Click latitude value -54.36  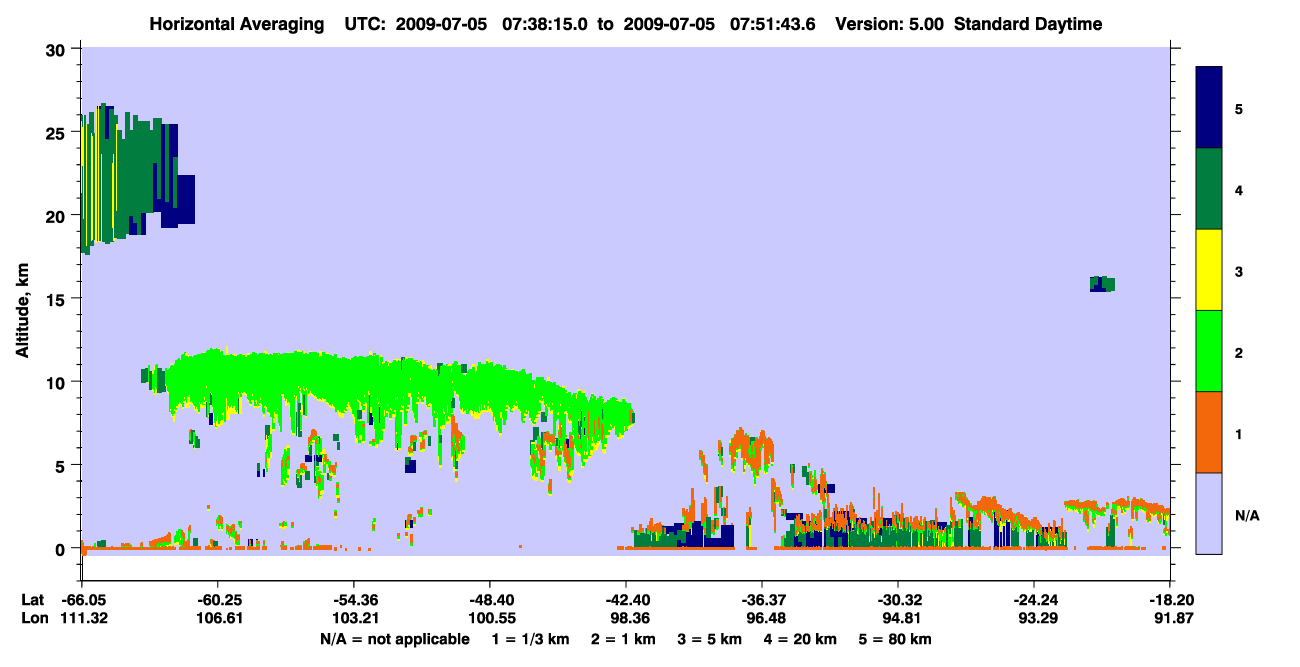(x=353, y=600)
